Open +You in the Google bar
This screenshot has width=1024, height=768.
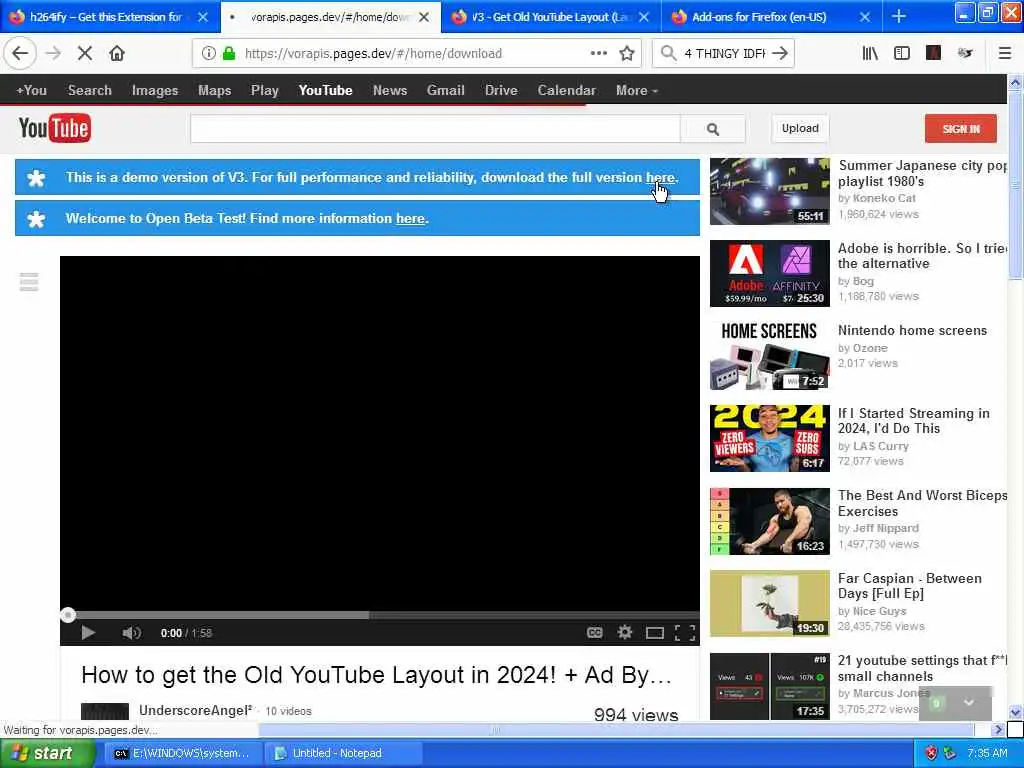(x=31, y=90)
